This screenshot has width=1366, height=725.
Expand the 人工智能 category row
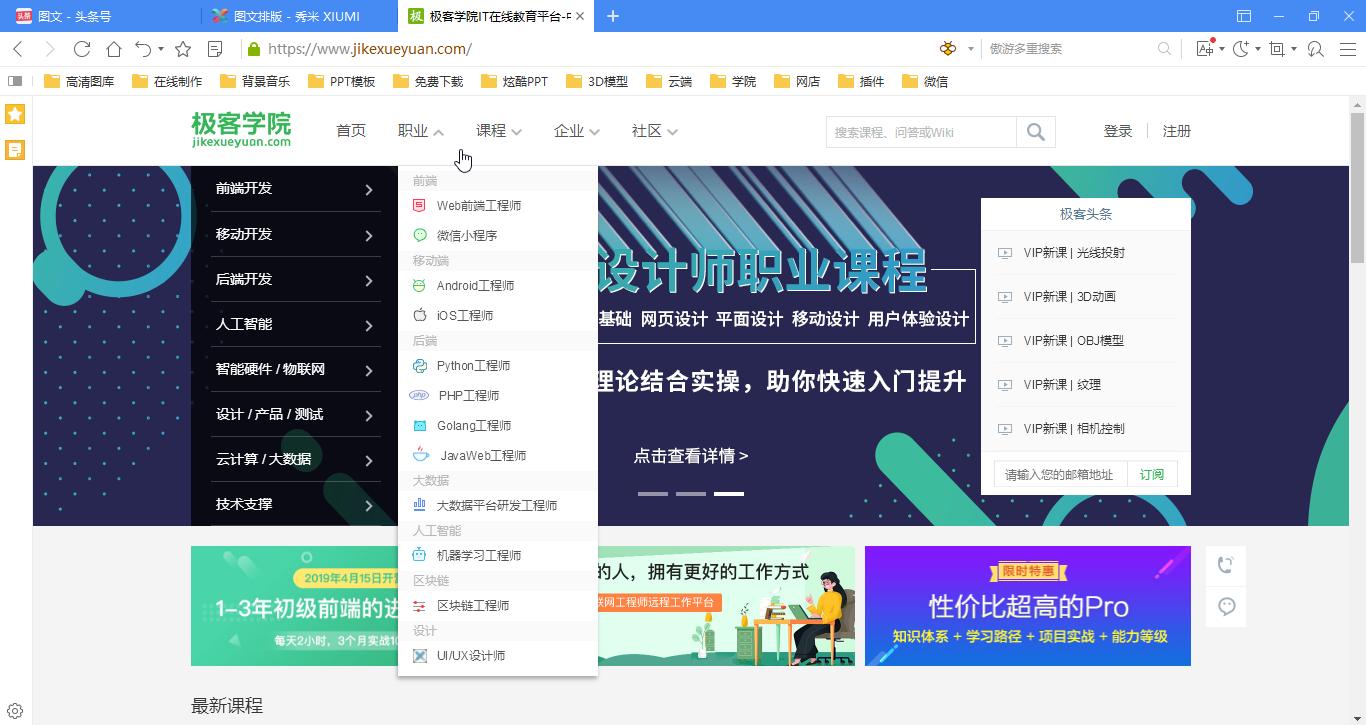[x=295, y=324]
